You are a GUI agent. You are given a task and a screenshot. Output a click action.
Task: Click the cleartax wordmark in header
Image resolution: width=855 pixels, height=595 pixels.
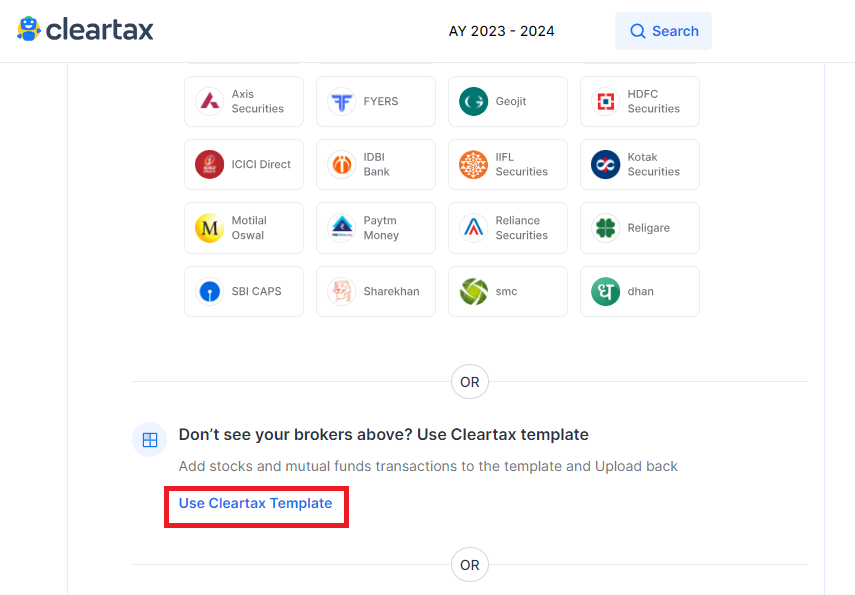100,29
